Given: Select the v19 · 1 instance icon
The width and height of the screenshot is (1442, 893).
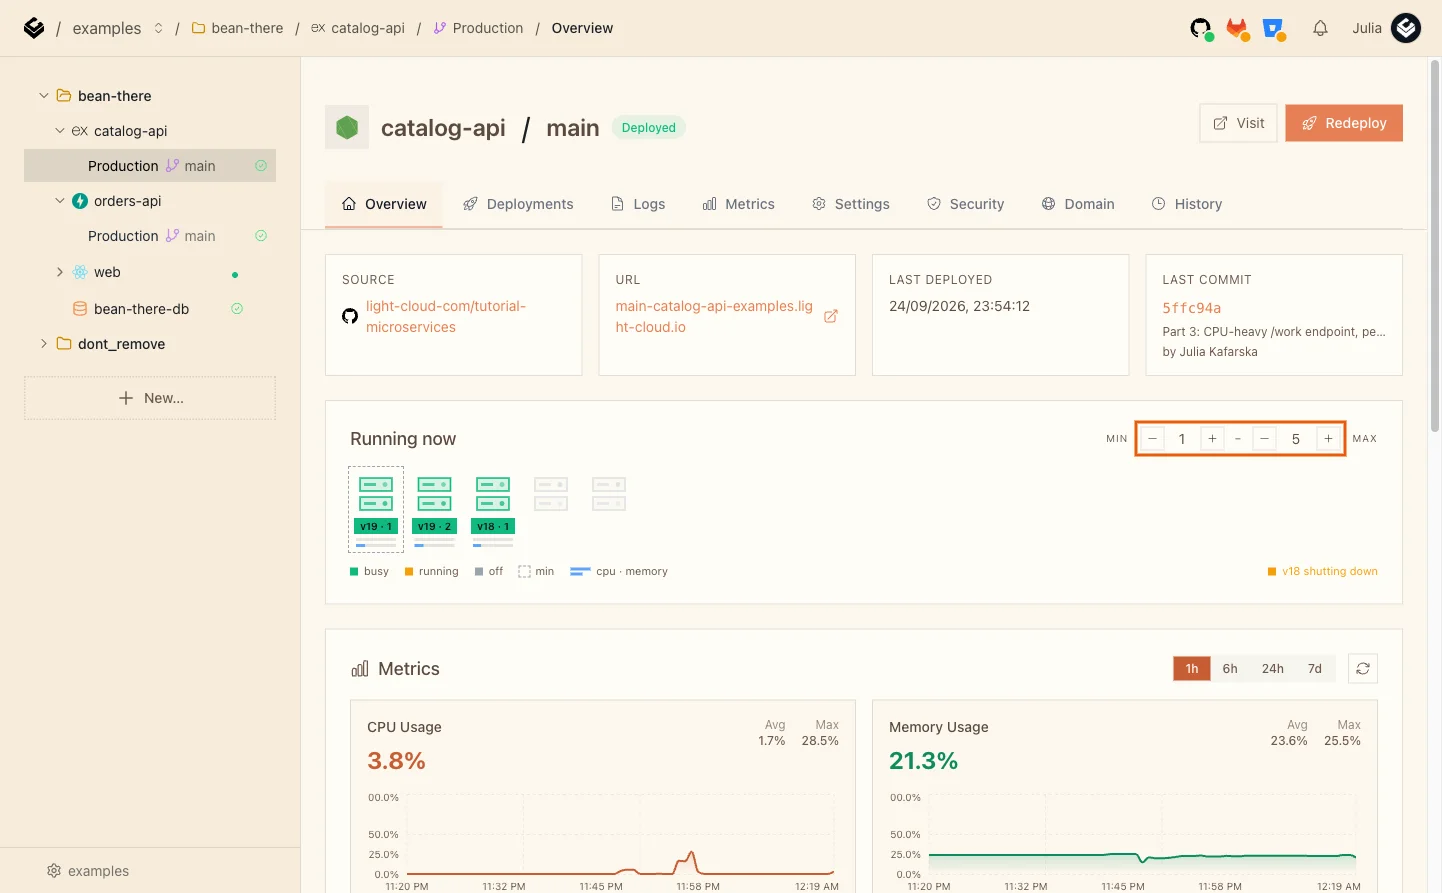Looking at the screenshot, I should [x=376, y=508].
